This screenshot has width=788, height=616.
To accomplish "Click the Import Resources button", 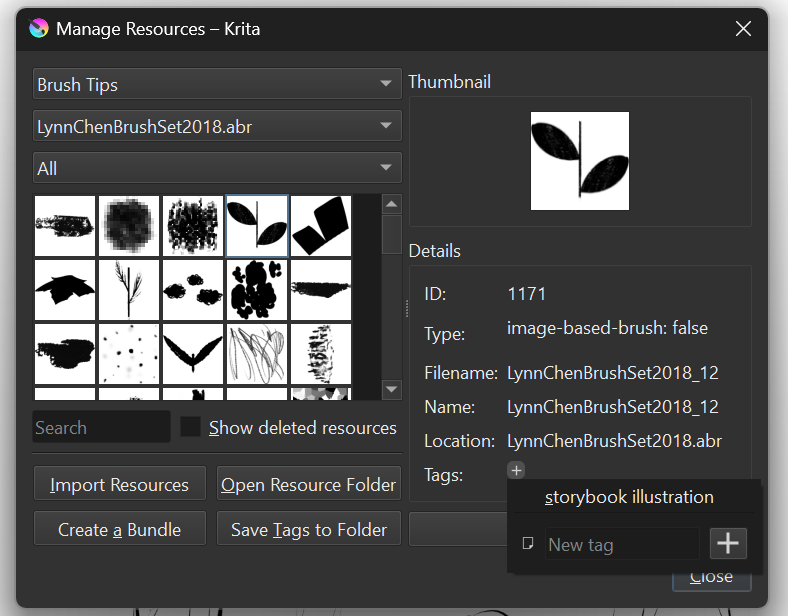I will click(119, 485).
